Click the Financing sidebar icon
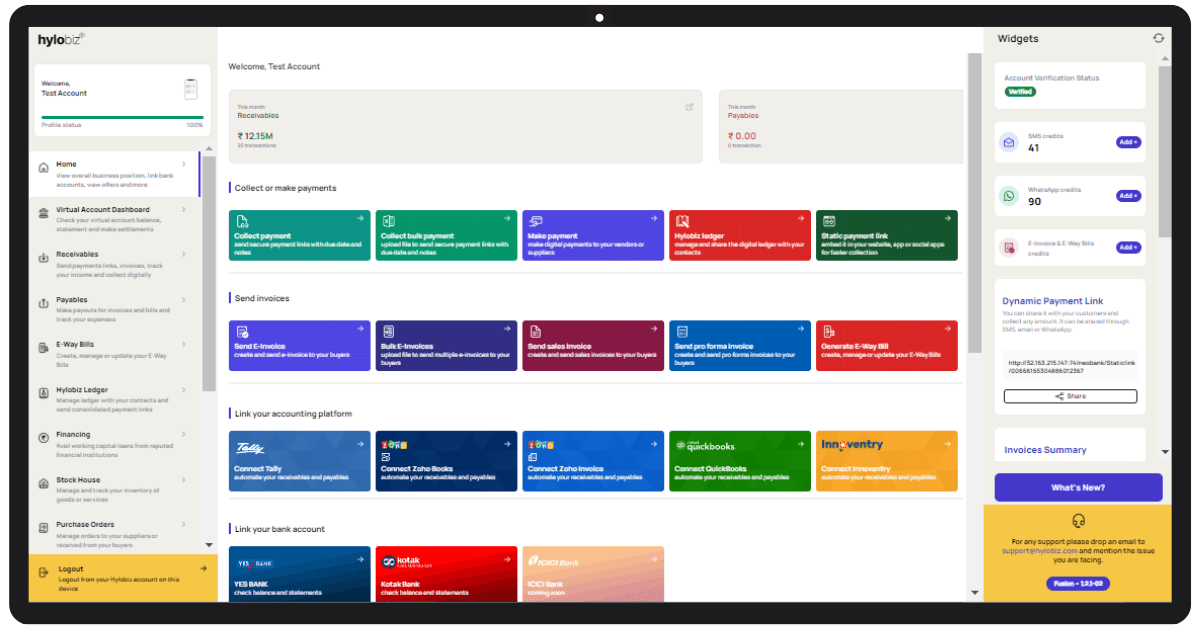Screen dimensions: 1200x630 pos(43,438)
